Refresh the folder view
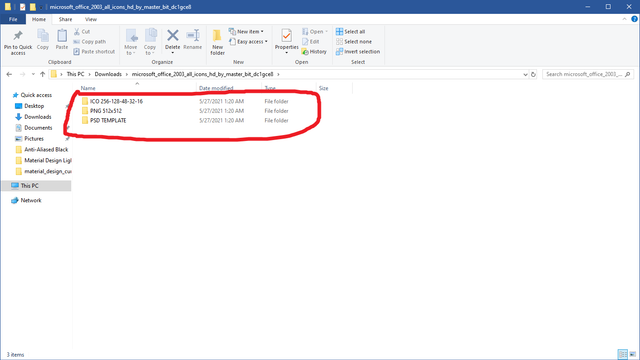Viewport: 640px width, 360px height. pyautogui.click(x=533, y=74)
